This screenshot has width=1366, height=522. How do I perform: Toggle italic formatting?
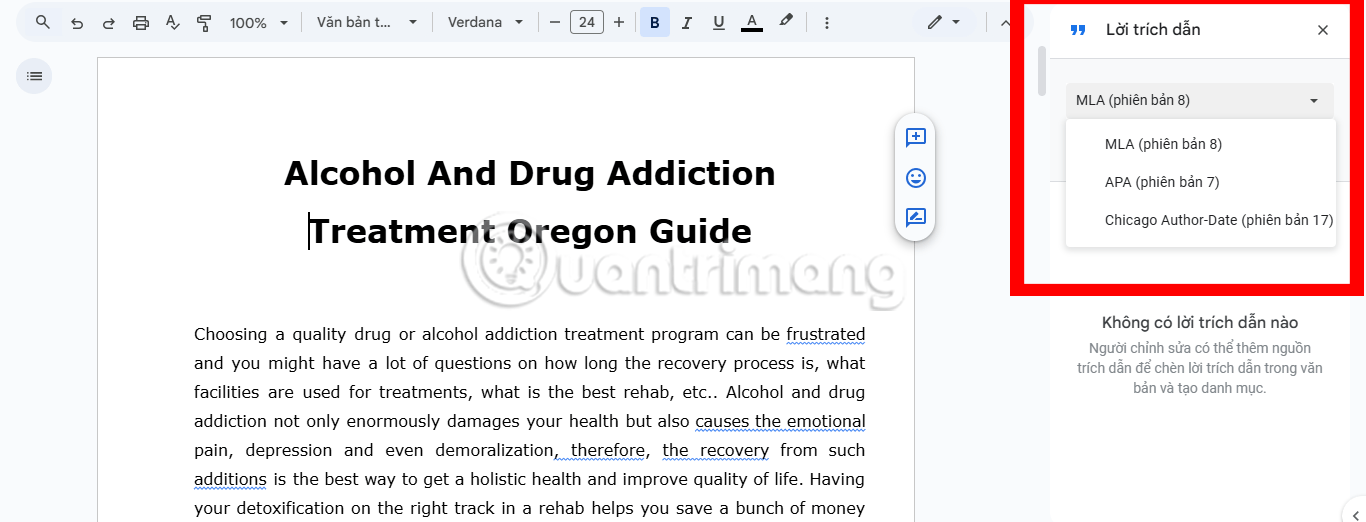687,22
